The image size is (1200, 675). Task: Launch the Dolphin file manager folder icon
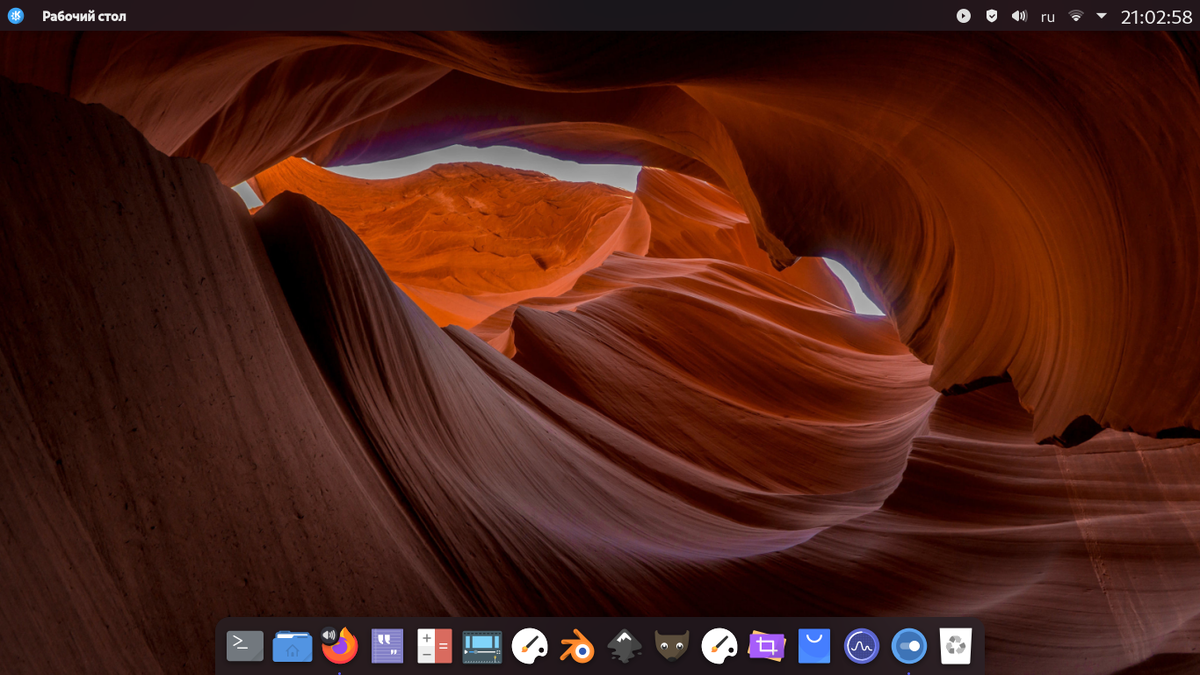pos(292,646)
